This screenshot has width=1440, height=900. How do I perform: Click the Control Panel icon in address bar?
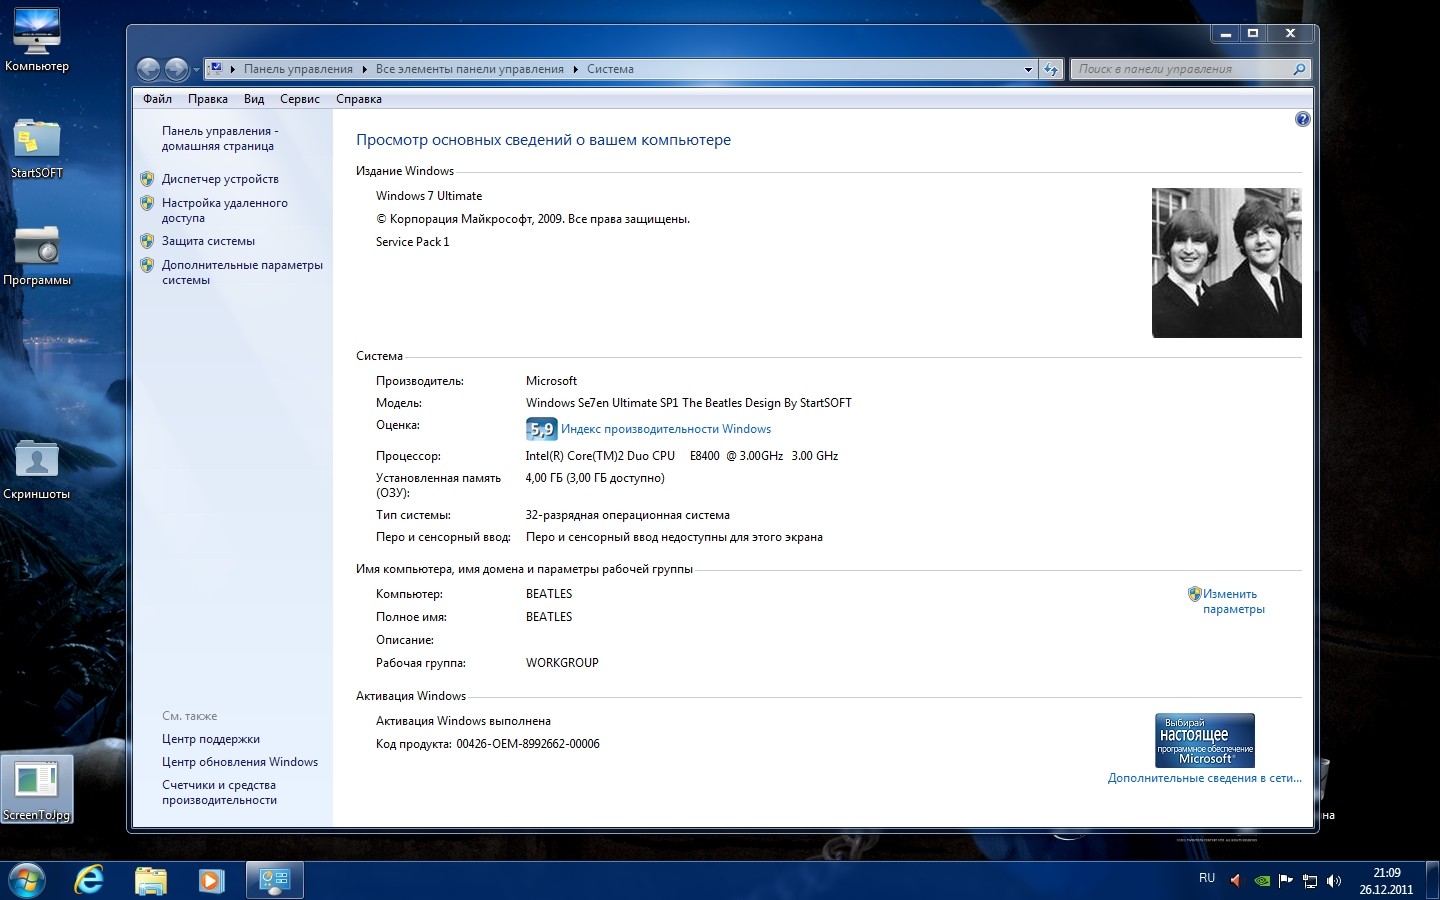(216, 69)
